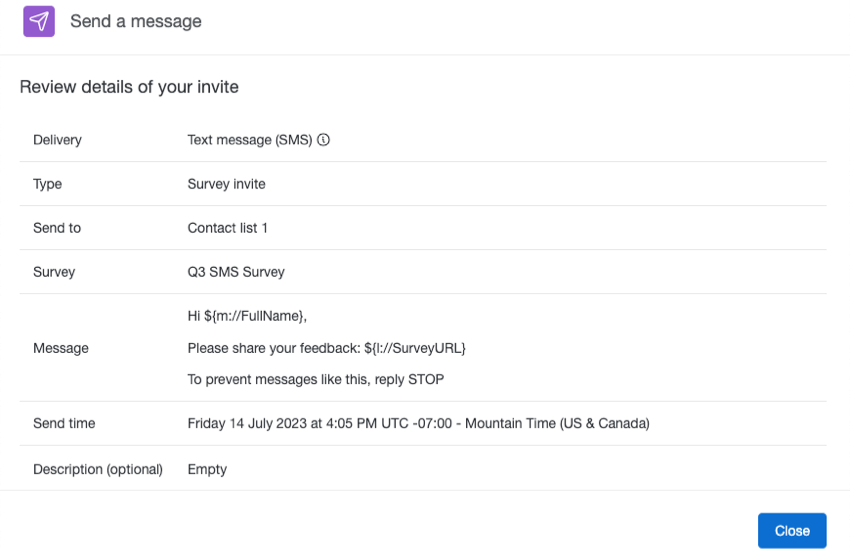Click the info icon beside Text message (SMS)
Viewport: 850px width, 555px height.
(x=324, y=140)
